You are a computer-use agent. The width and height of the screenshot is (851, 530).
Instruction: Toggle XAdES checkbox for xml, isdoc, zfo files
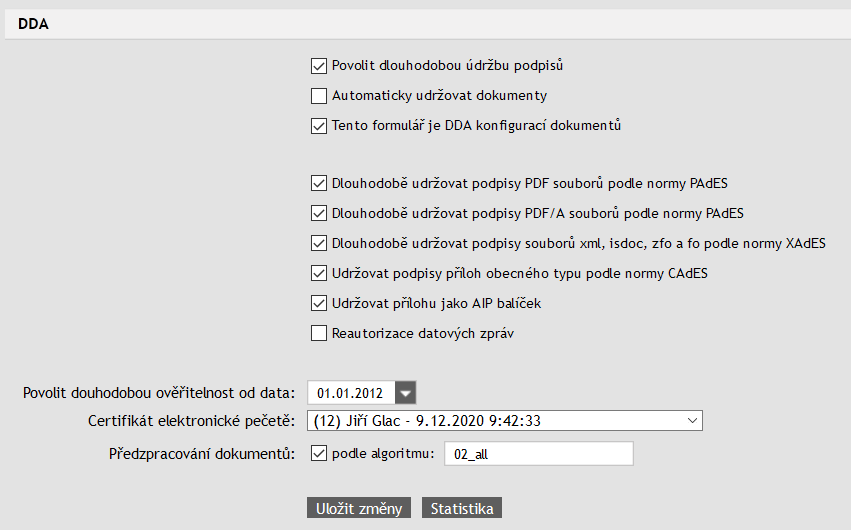point(319,243)
